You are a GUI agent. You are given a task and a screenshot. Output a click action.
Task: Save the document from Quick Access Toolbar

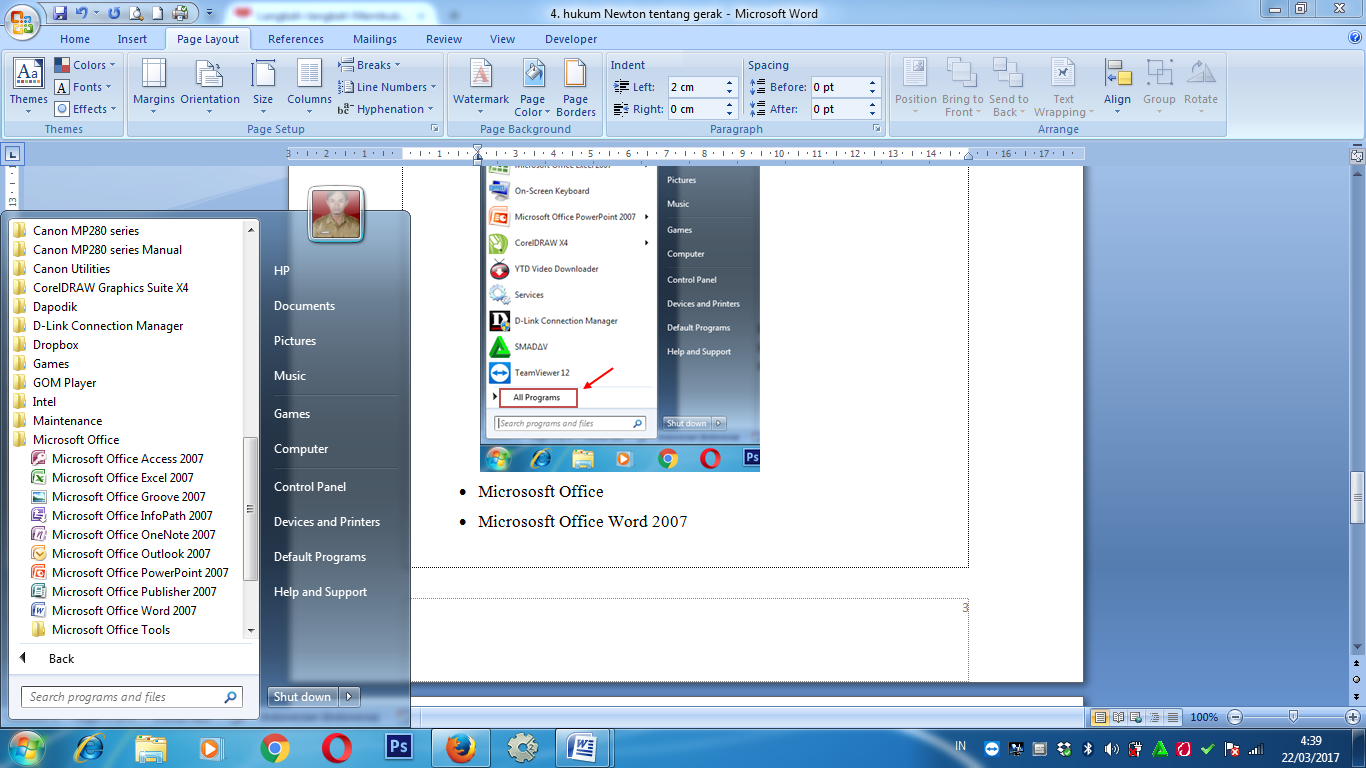tap(60, 14)
